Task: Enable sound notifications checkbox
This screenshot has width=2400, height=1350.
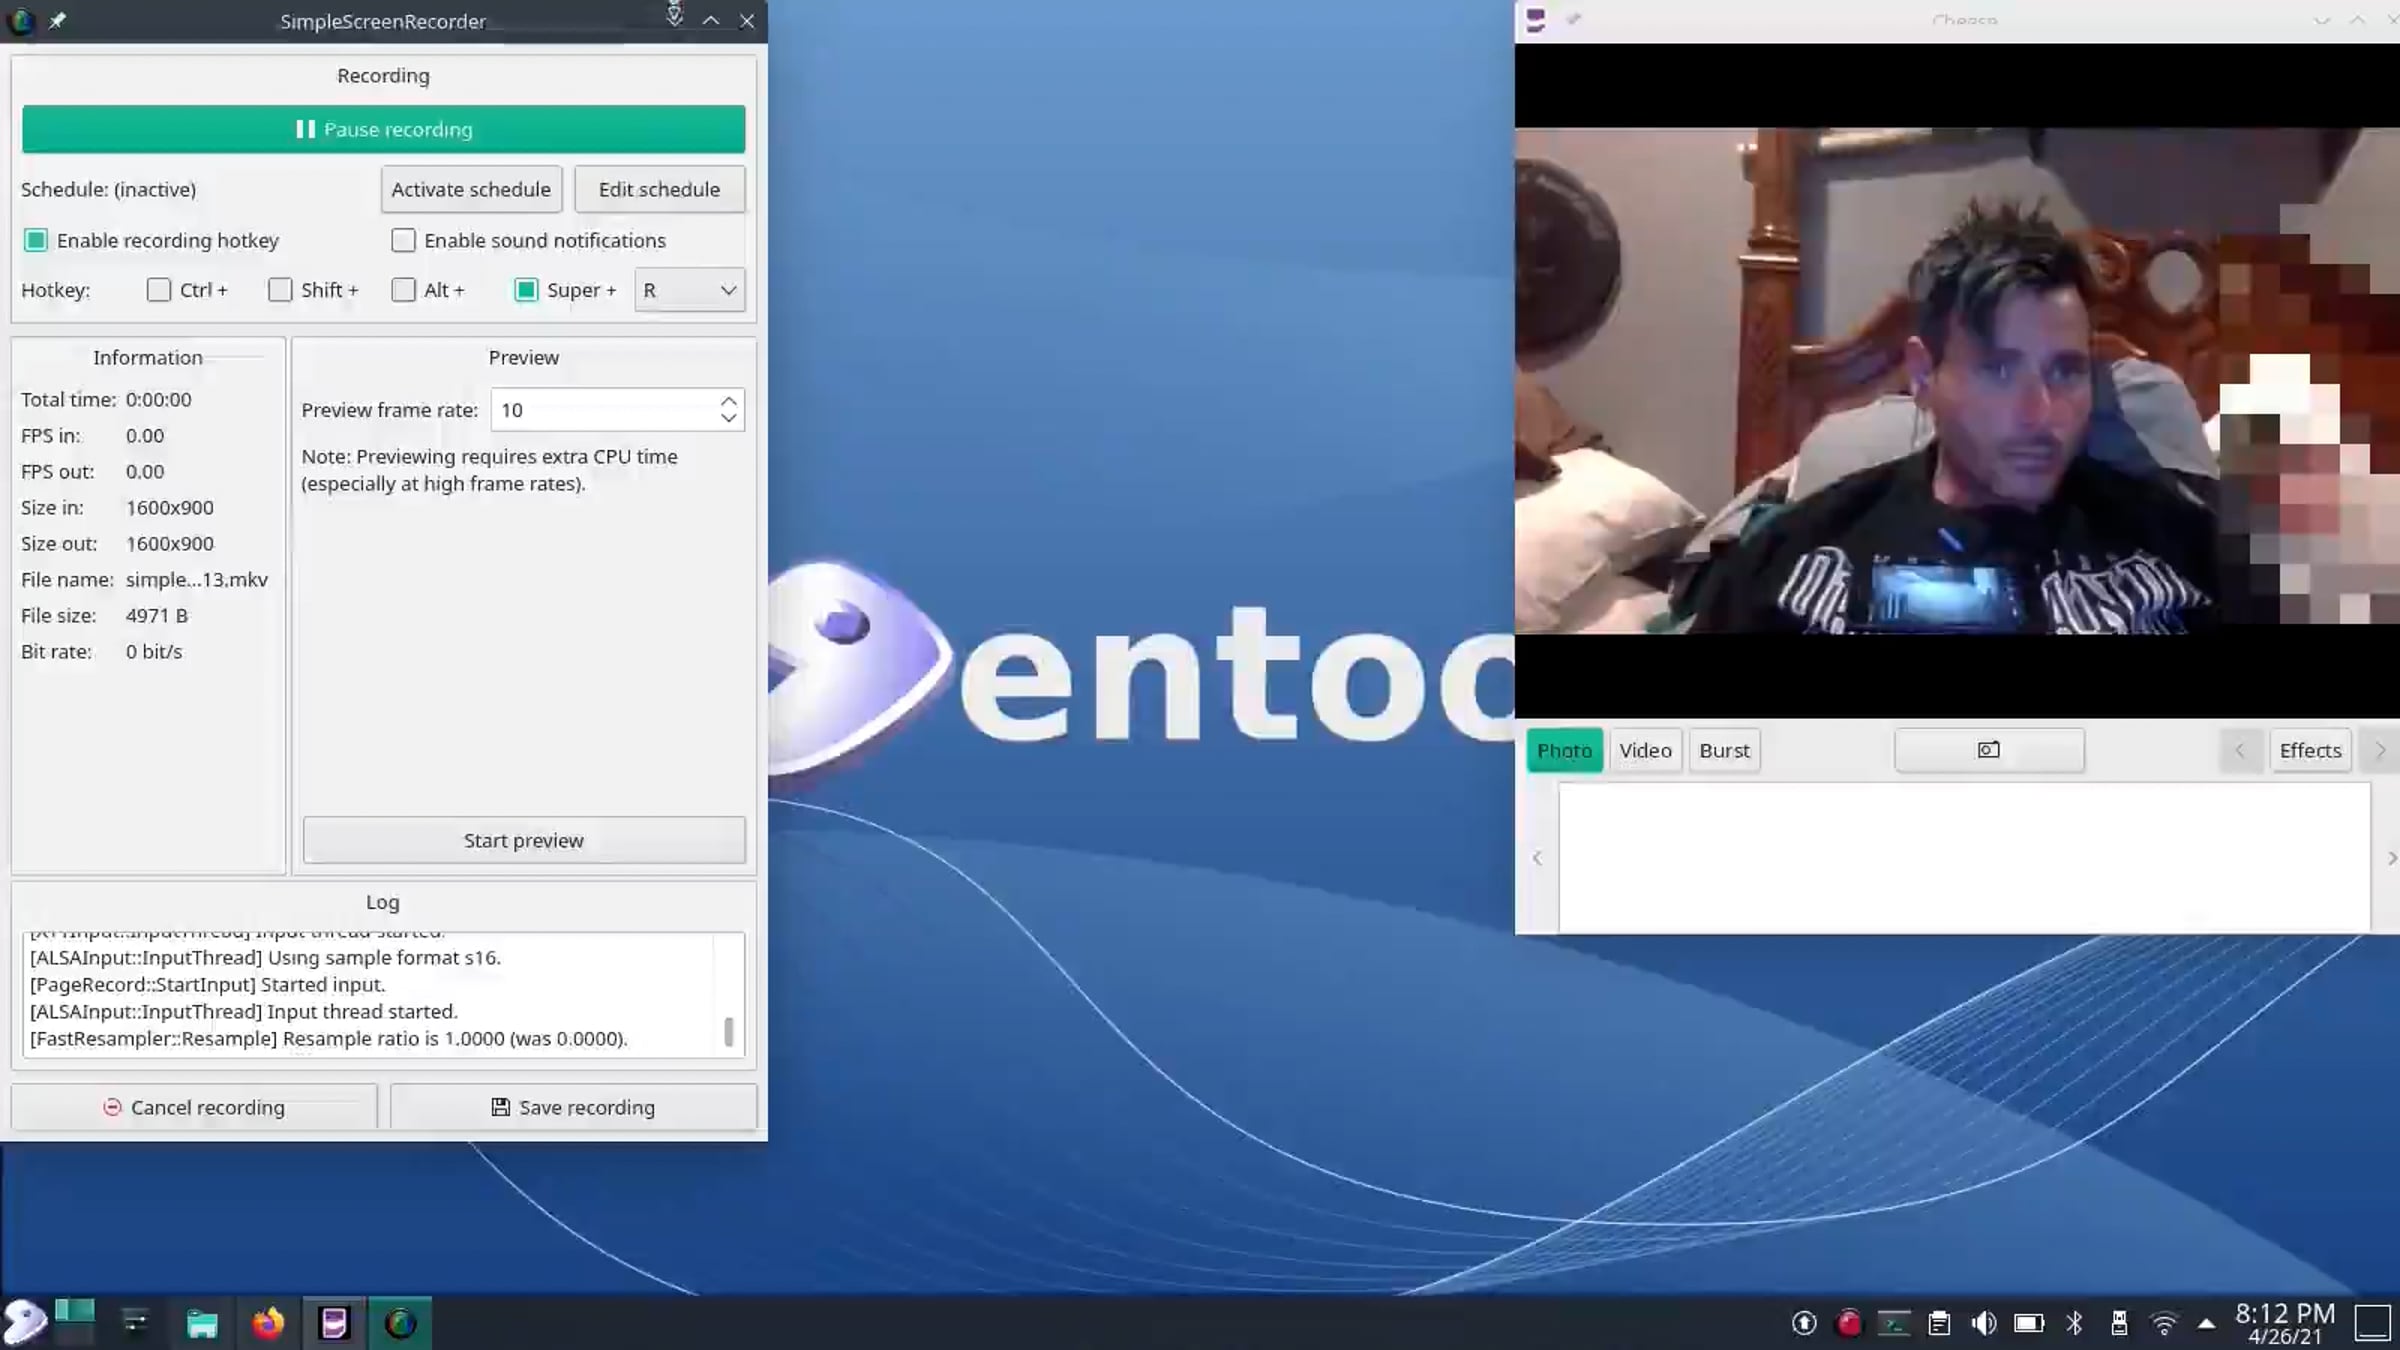Action: coord(403,240)
